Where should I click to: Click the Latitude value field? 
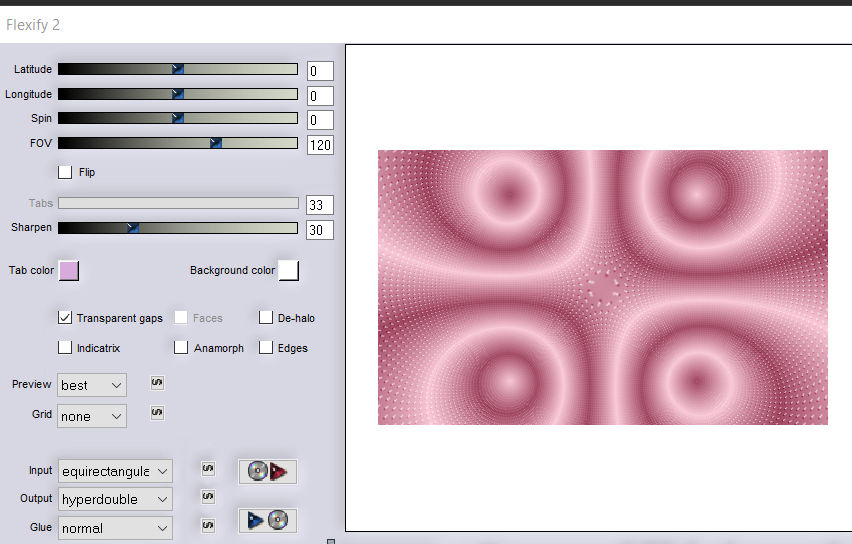click(320, 71)
